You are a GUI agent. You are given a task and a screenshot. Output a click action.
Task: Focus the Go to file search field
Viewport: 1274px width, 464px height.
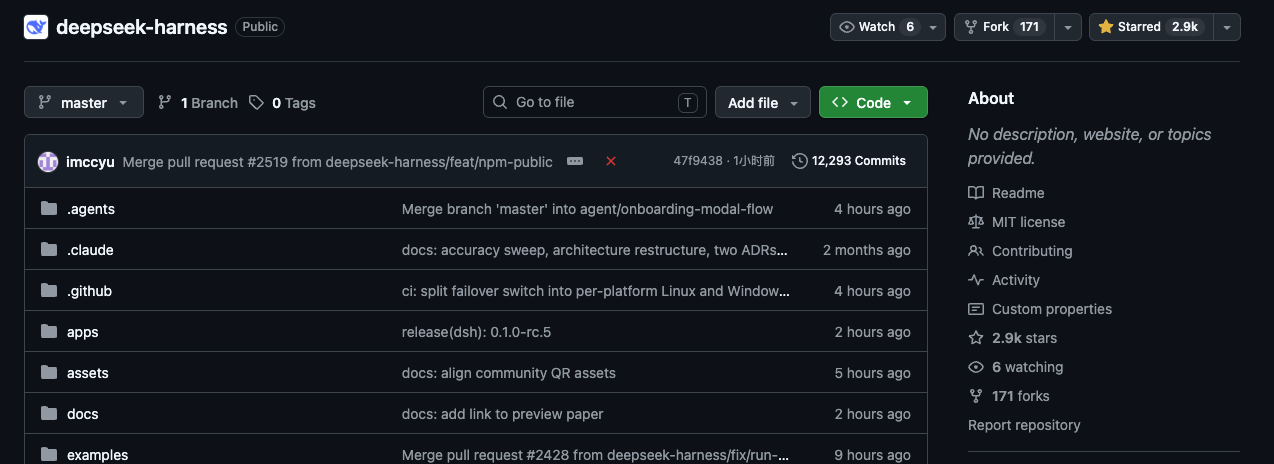[595, 102]
